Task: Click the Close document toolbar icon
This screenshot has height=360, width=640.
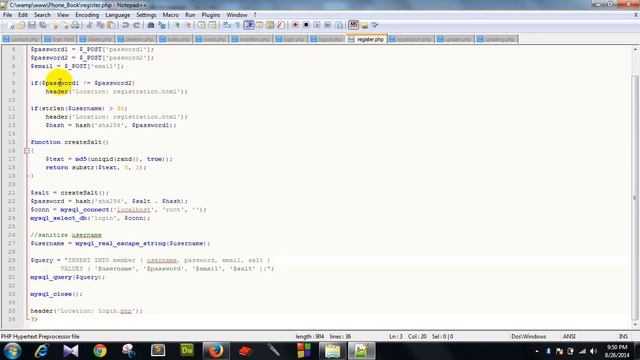Action: [54, 25]
